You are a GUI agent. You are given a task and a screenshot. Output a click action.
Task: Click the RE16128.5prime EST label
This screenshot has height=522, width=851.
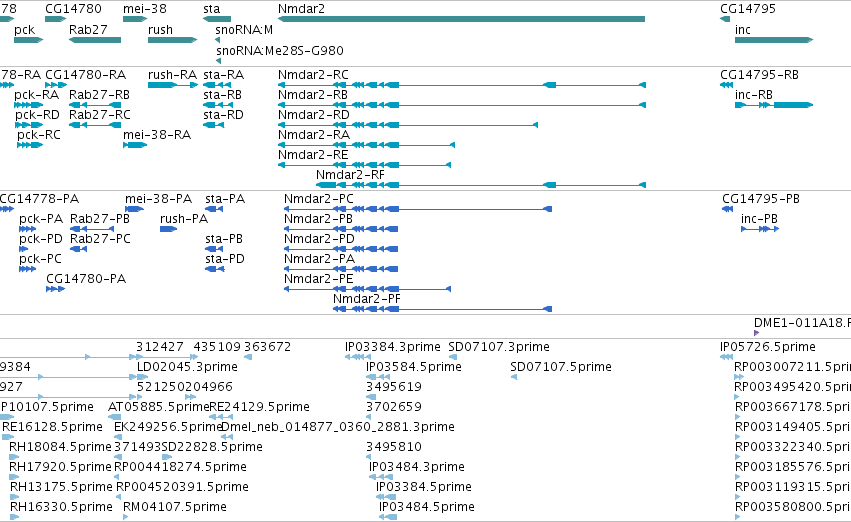52,427
